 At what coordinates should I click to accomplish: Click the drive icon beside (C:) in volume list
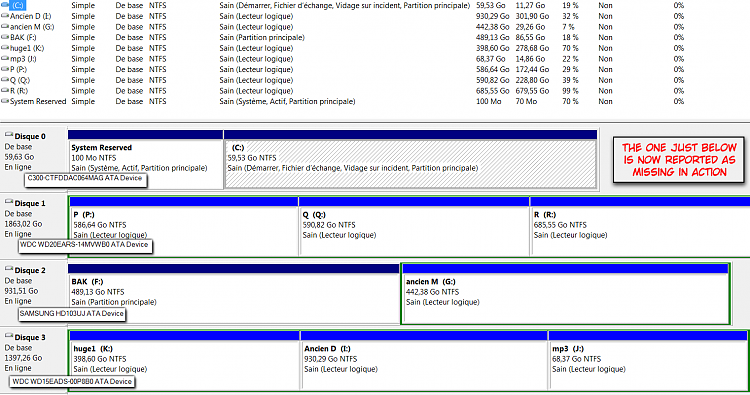(x=5, y=5)
